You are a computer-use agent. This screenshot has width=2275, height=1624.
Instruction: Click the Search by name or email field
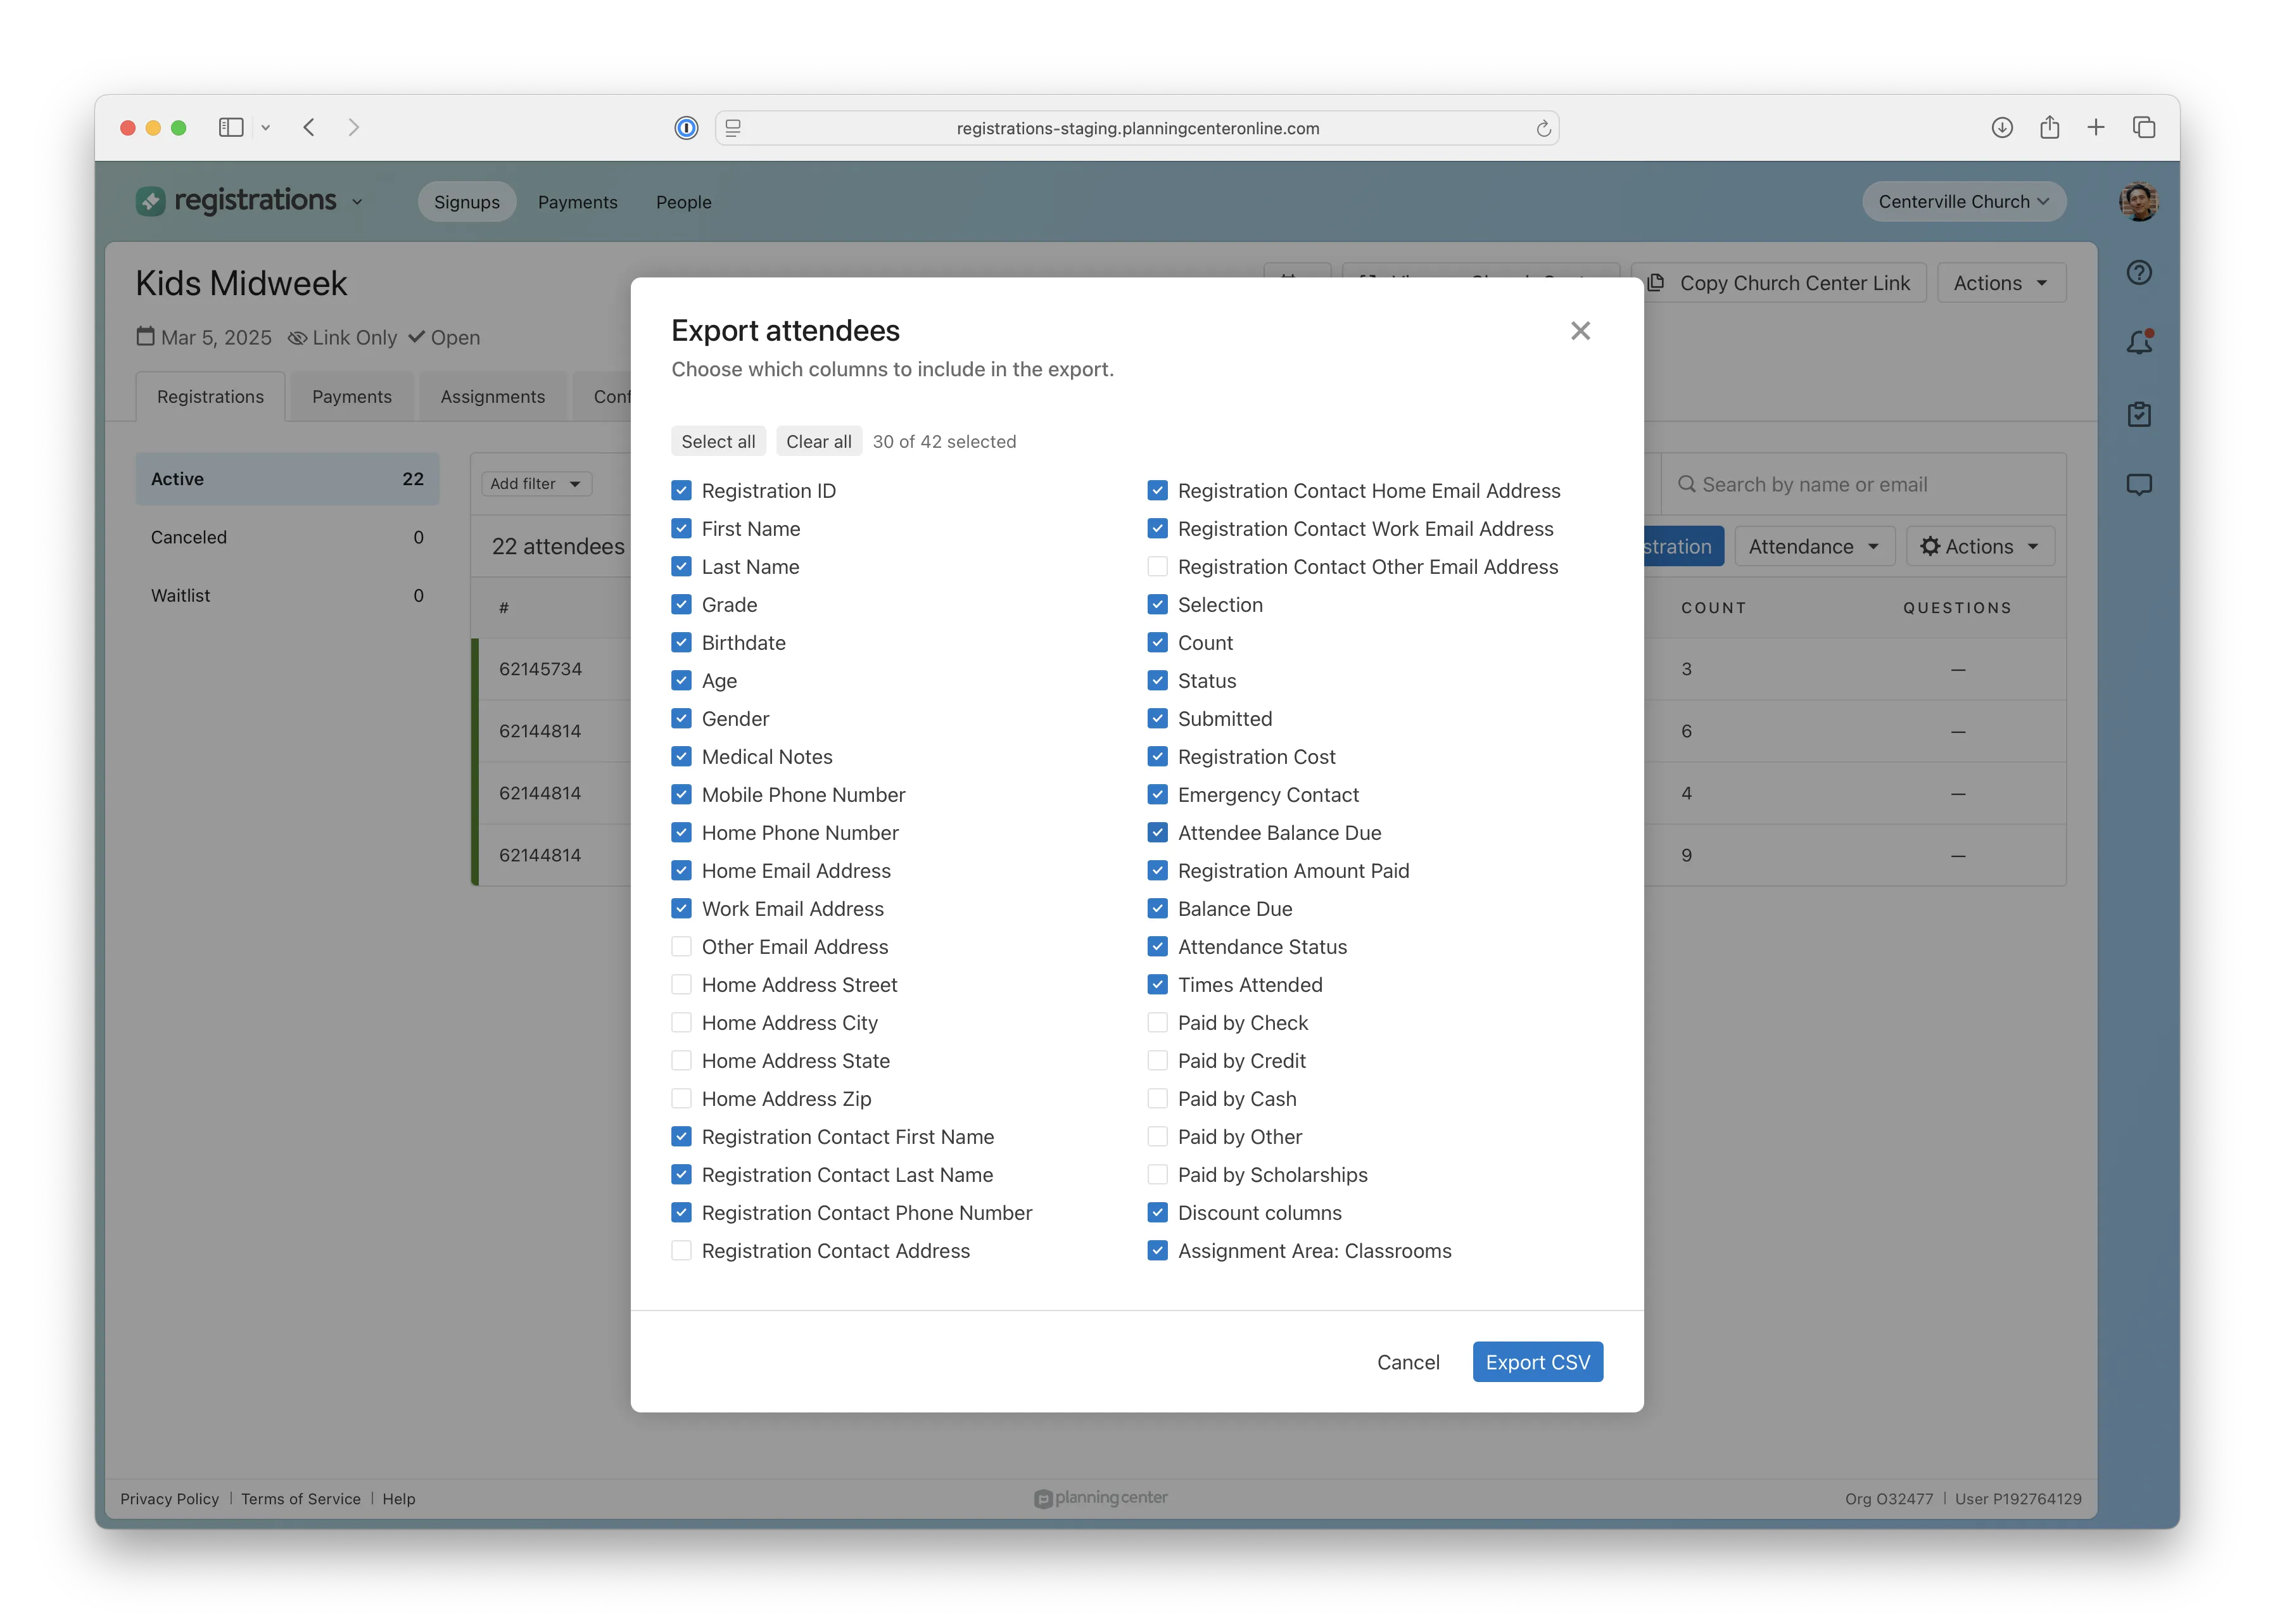1863,484
